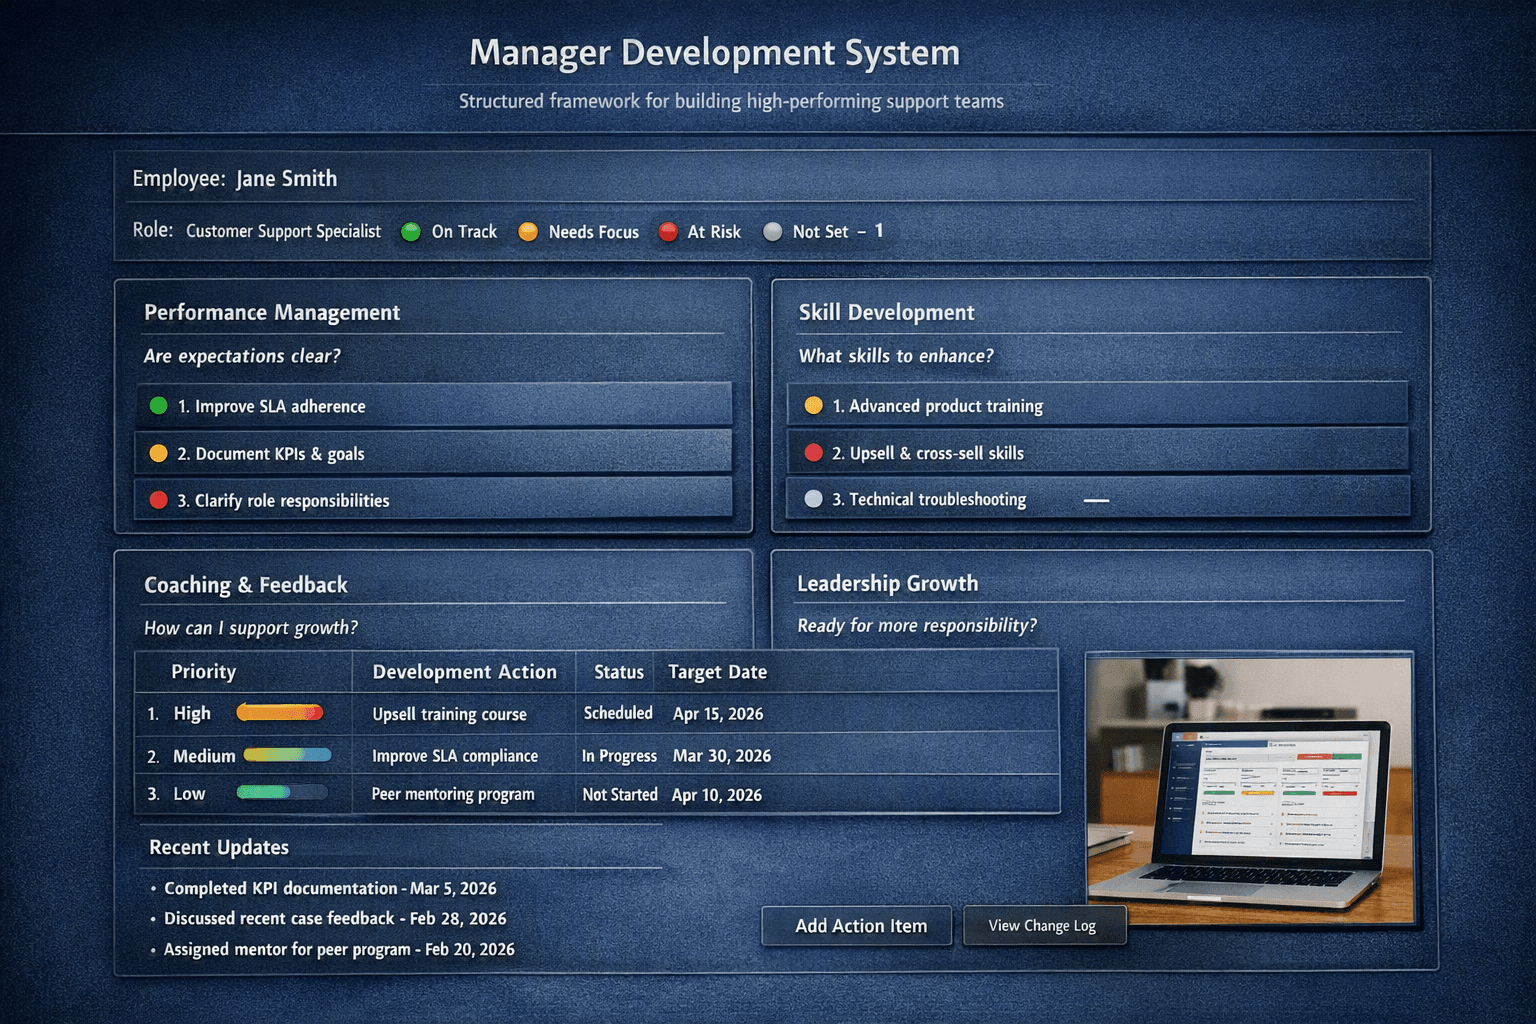Click the orange Needs Focus status dot
Image resolution: width=1536 pixels, height=1024 pixels.
click(x=528, y=232)
